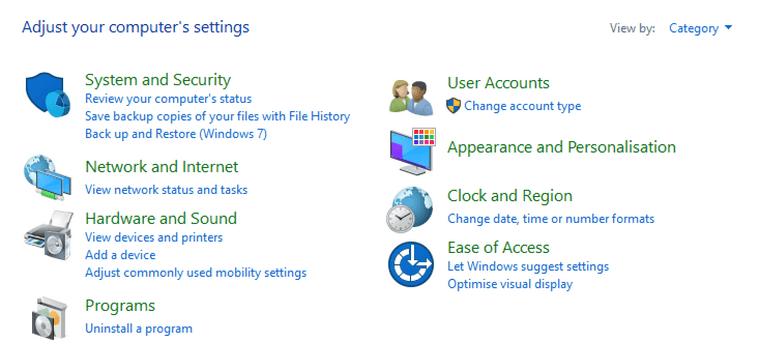Viewport: 760px width, 362px height.
Task: Click the Hardware and Sound printer icon
Action: pos(48,235)
